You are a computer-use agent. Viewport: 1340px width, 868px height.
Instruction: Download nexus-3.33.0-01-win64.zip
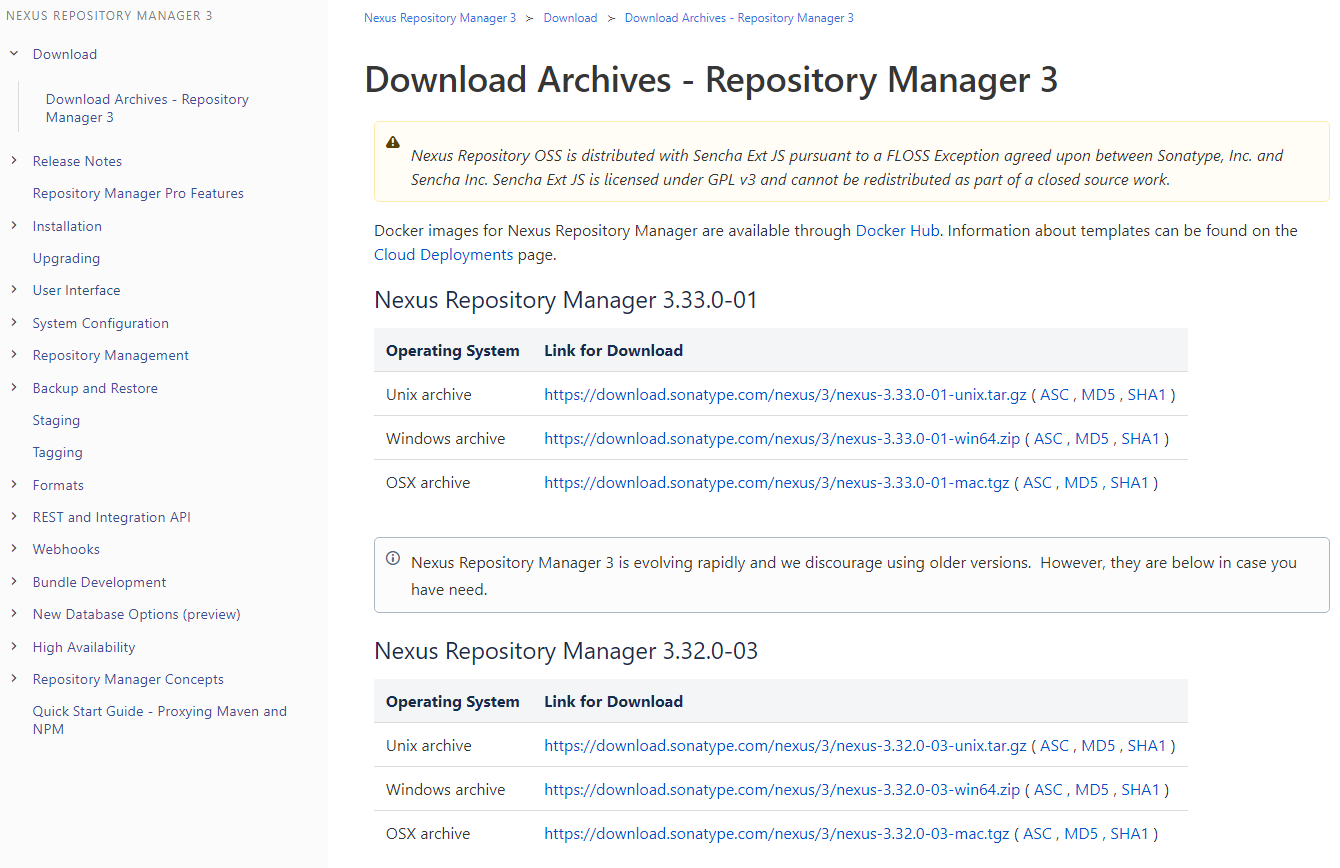point(782,438)
